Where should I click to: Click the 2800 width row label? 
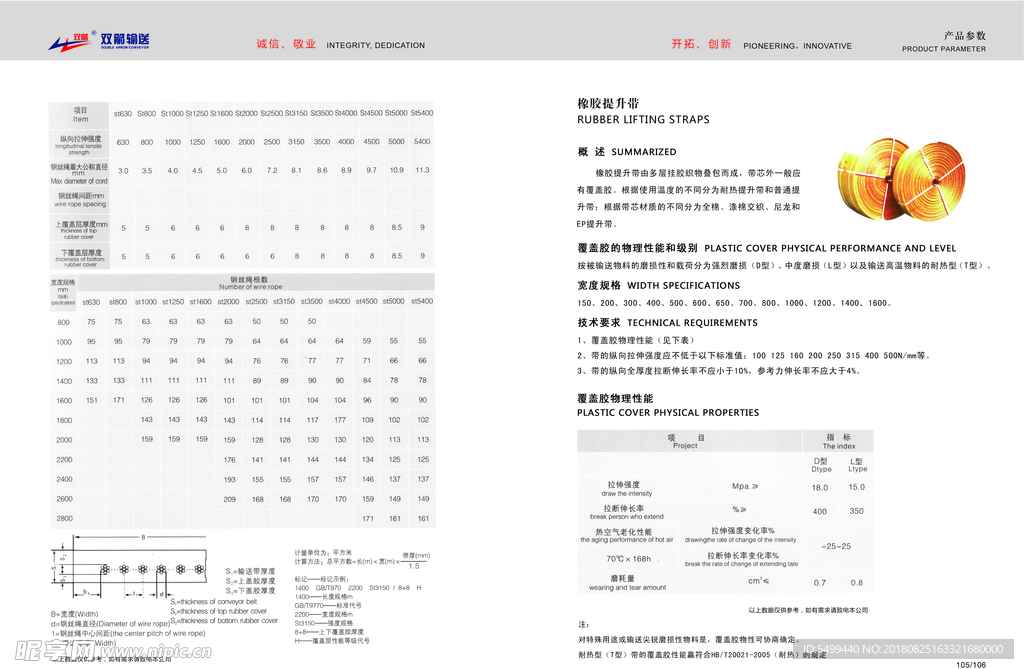64,518
